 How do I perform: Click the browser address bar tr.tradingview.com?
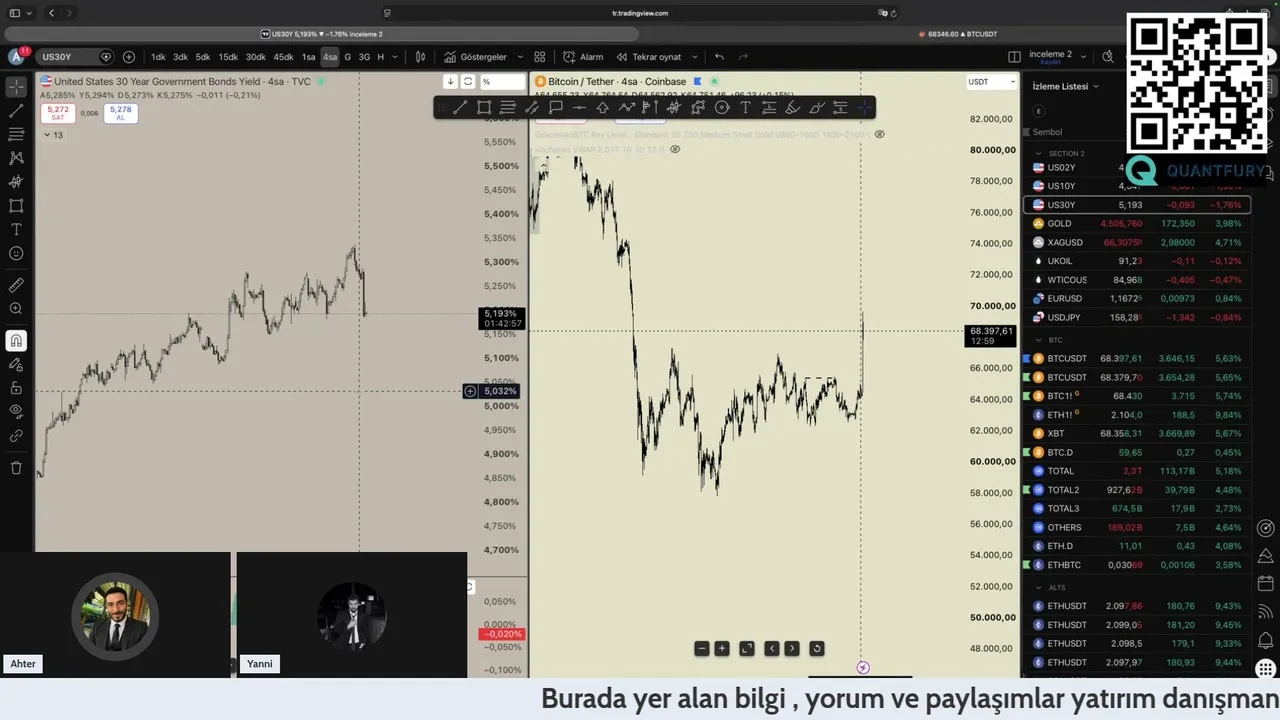pos(640,13)
